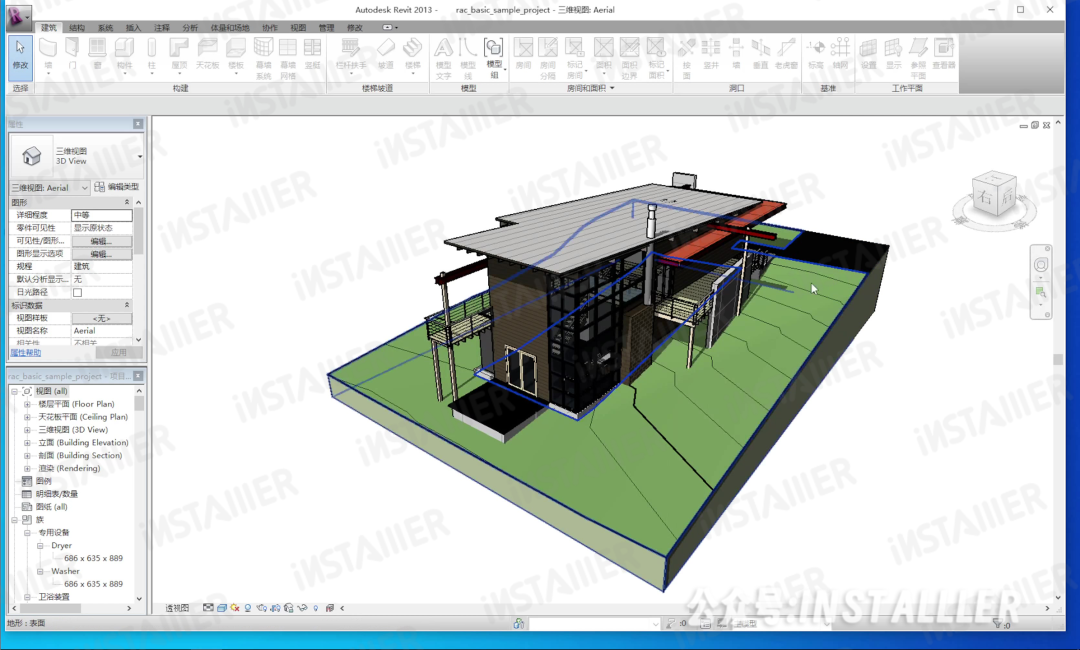Select the 楼板 (Floor) tool

pos(236,54)
